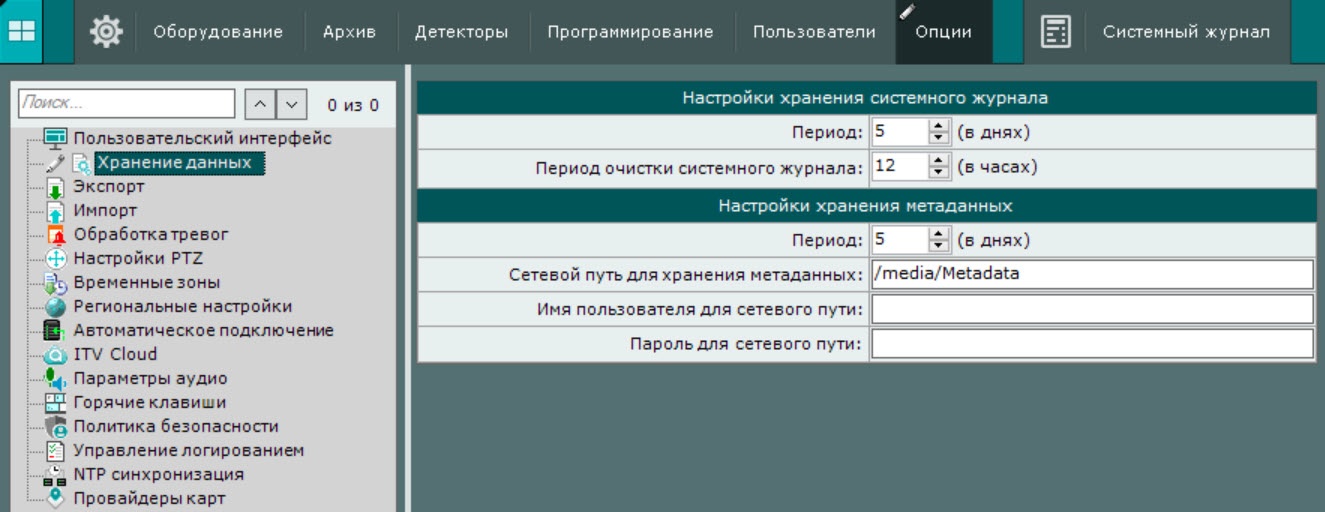This screenshot has height=512, width=1325.
Task: Click the Обработка тревог alarm icon
Action: pyautogui.click(x=56, y=235)
